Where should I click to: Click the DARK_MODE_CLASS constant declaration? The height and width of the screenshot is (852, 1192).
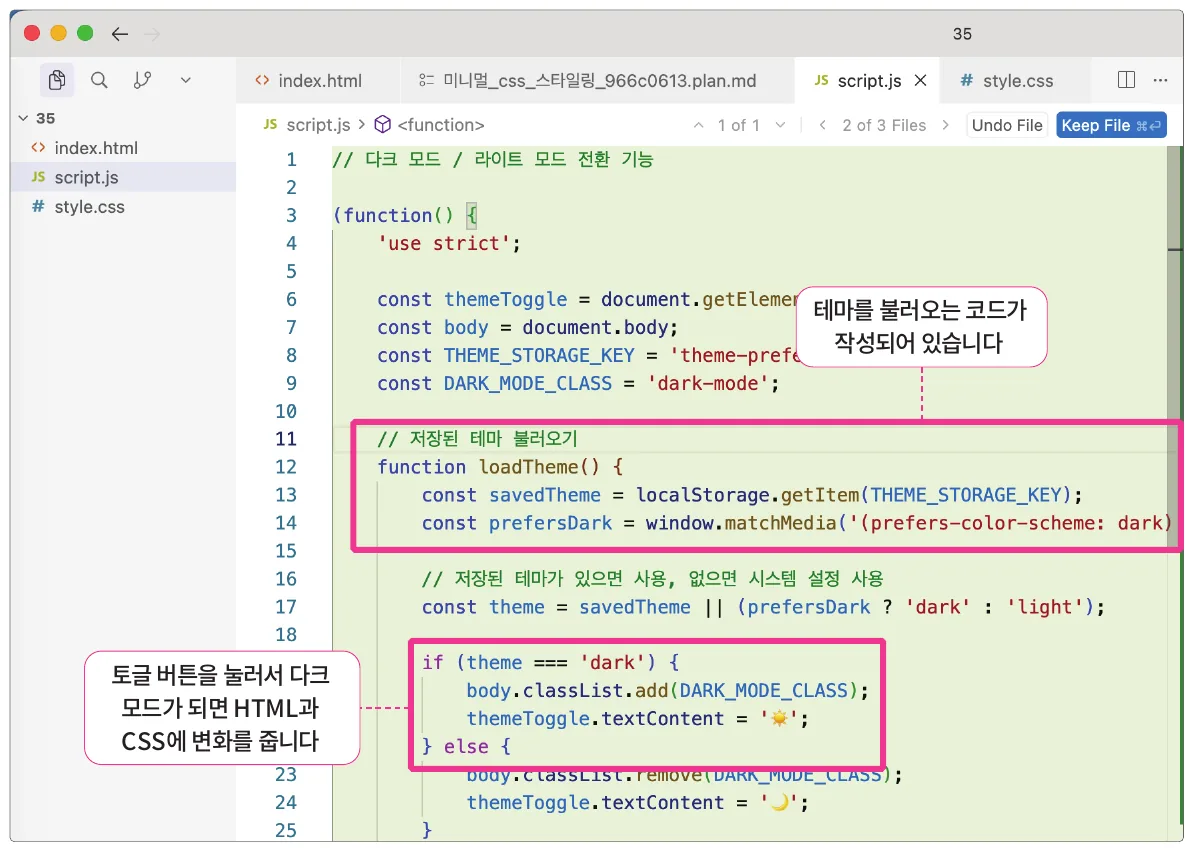[x=578, y=383]
